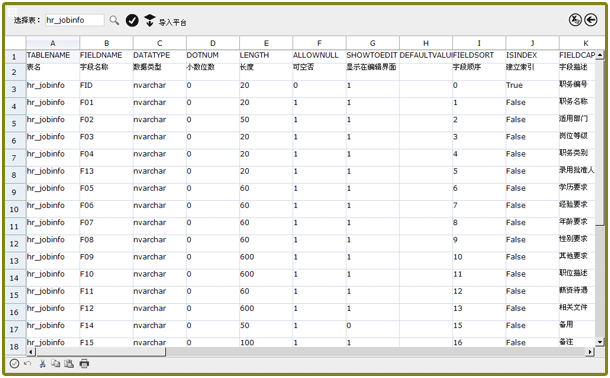Image resolution: width=610 pixels, height=378 pixels.
Task: Select column header B
Action: 106,43
